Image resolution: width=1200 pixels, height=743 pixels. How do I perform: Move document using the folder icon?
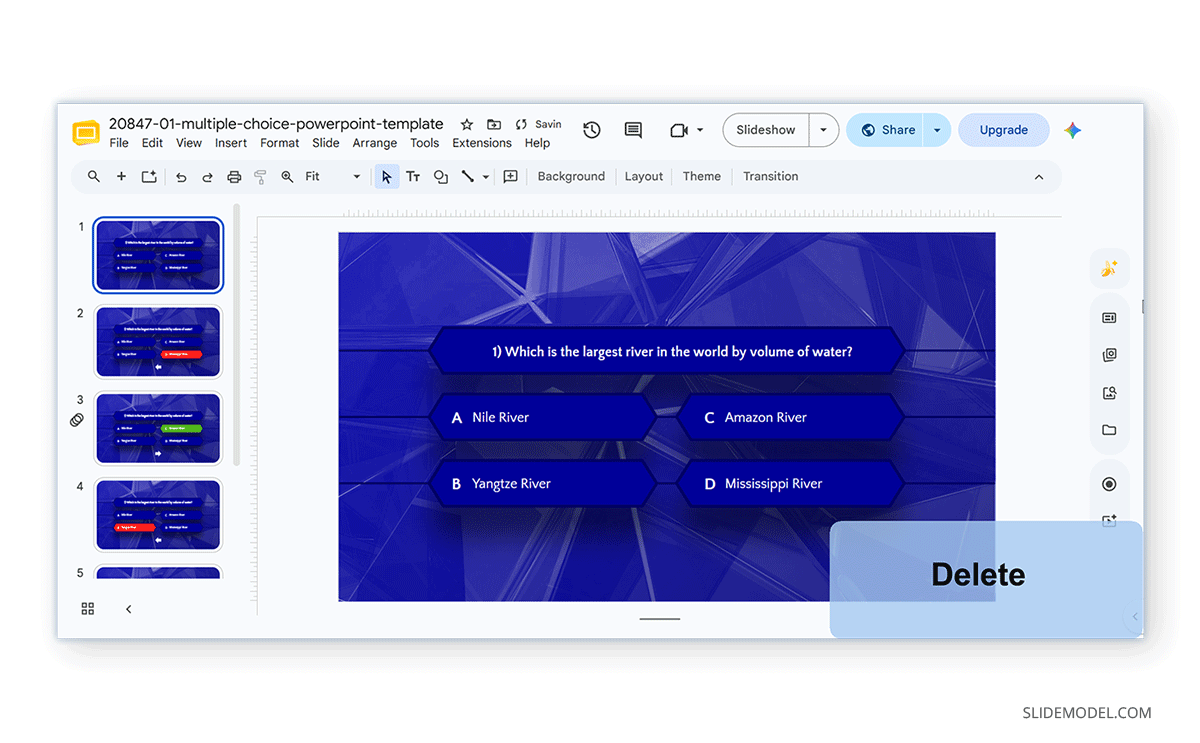coord(494,125)
